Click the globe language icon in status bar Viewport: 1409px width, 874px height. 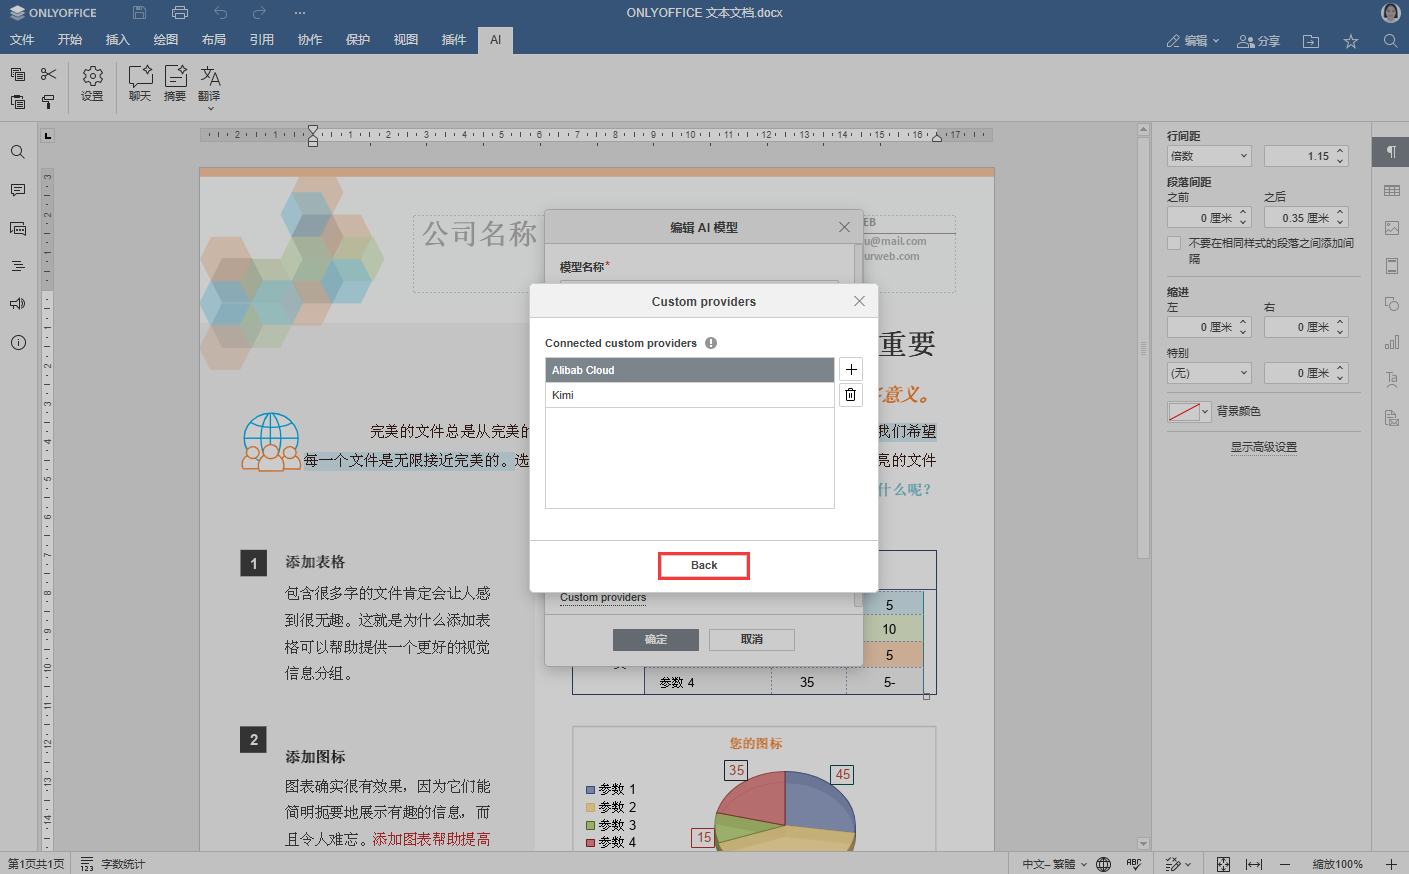coord(1103,864)
